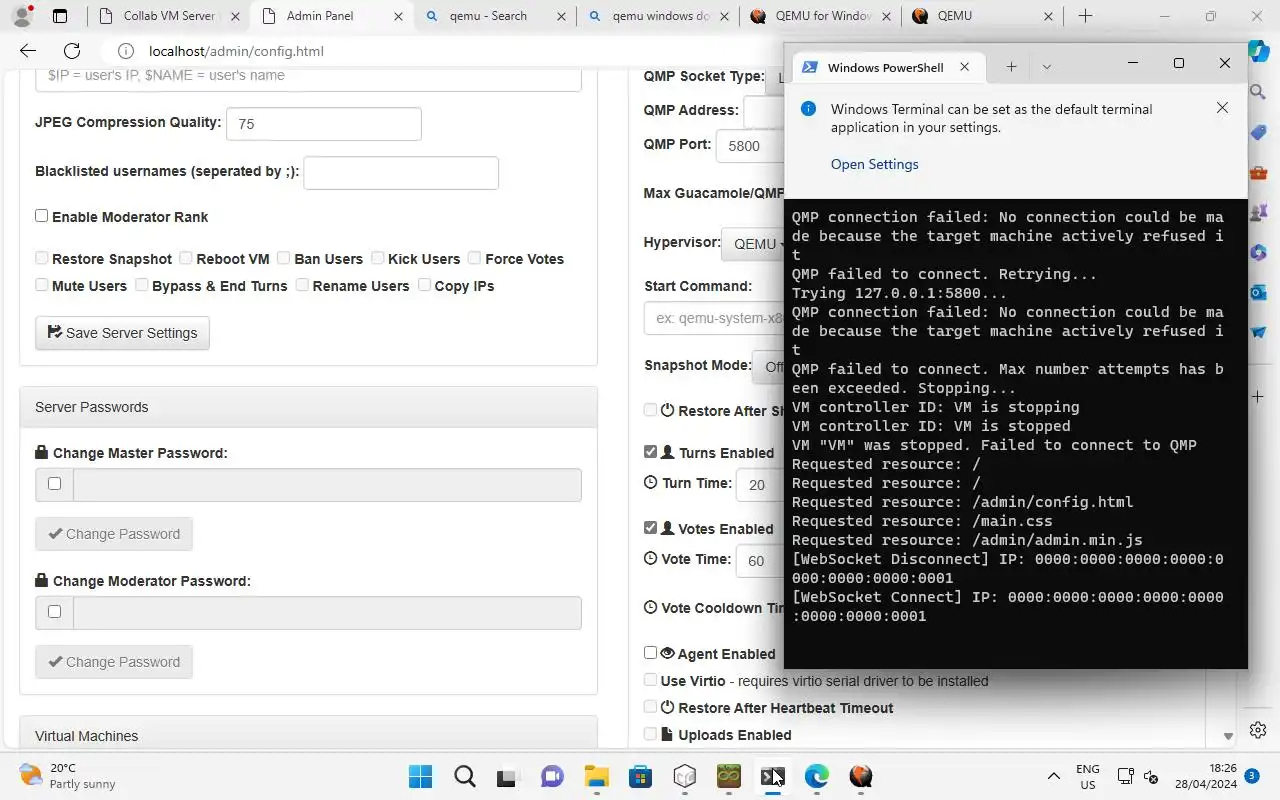
Task: Show hidden system tray icons
Action: [x=1053, y=776]
